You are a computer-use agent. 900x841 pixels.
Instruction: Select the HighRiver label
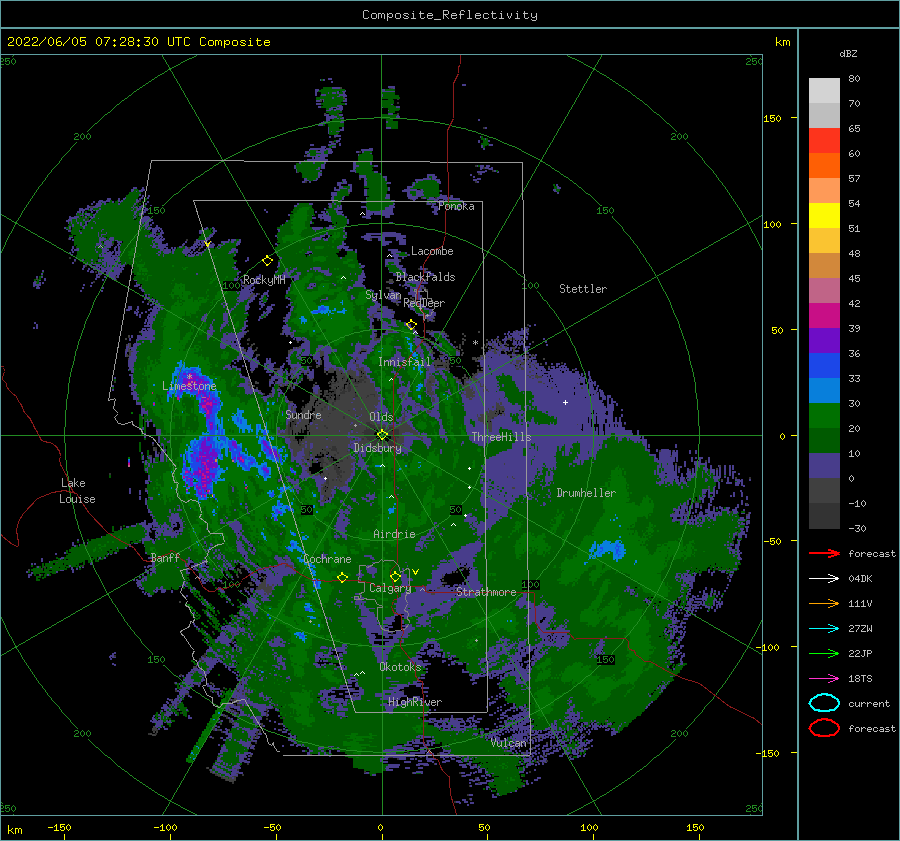click(415, 702)
